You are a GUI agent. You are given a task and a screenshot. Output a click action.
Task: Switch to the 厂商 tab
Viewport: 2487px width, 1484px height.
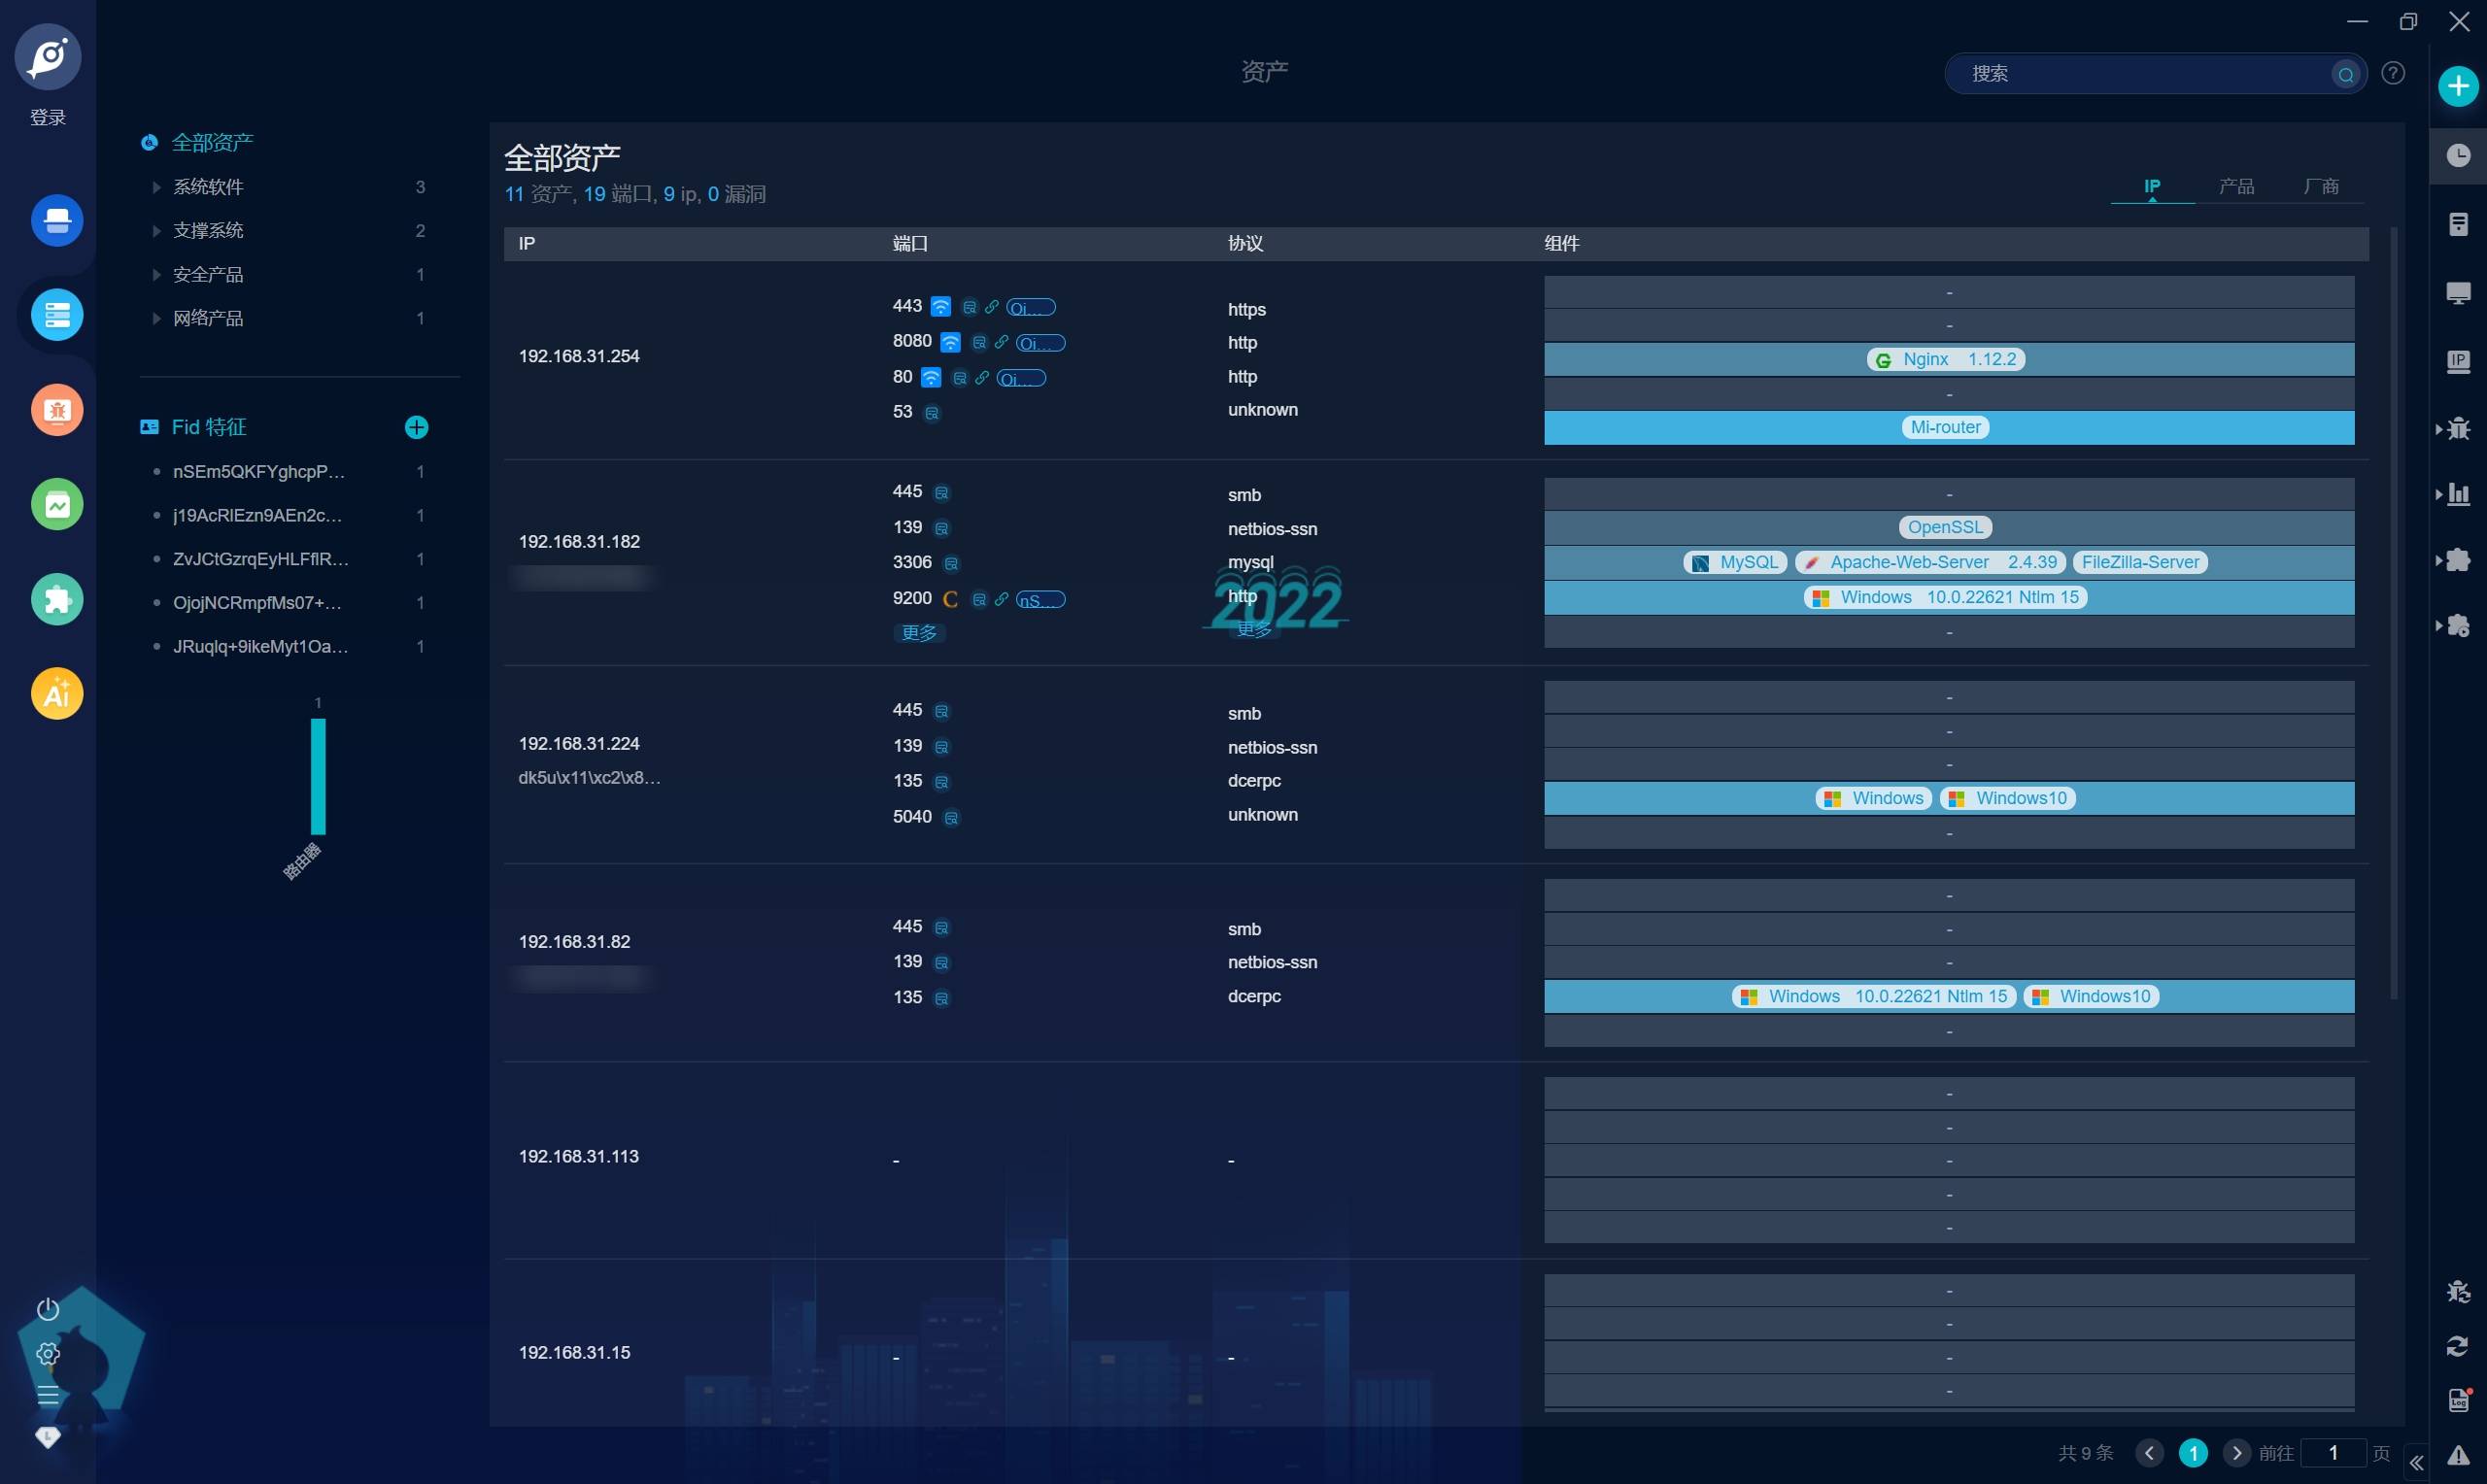click(2320, 186)
